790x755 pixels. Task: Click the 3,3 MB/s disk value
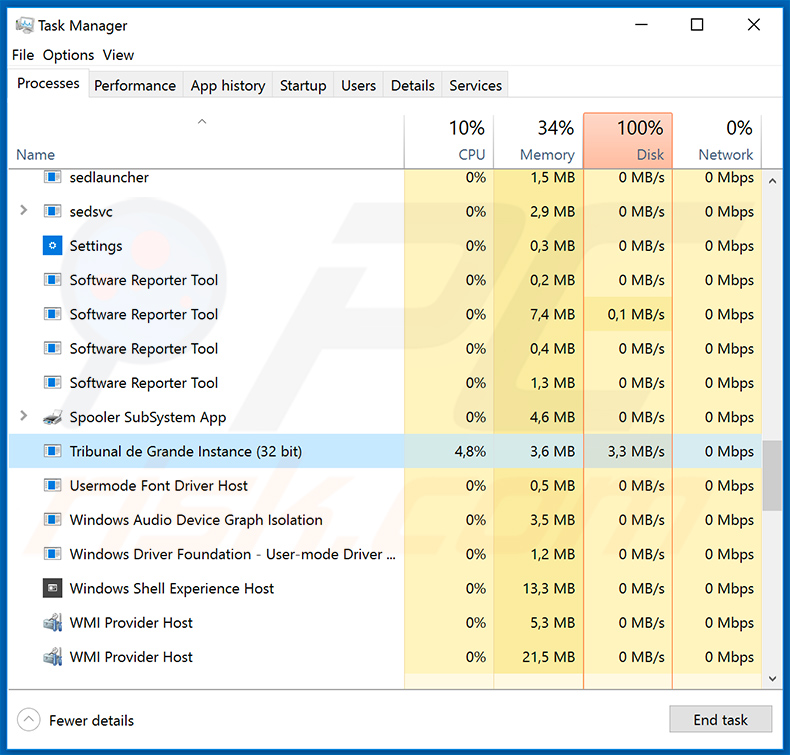pos(636,451)
